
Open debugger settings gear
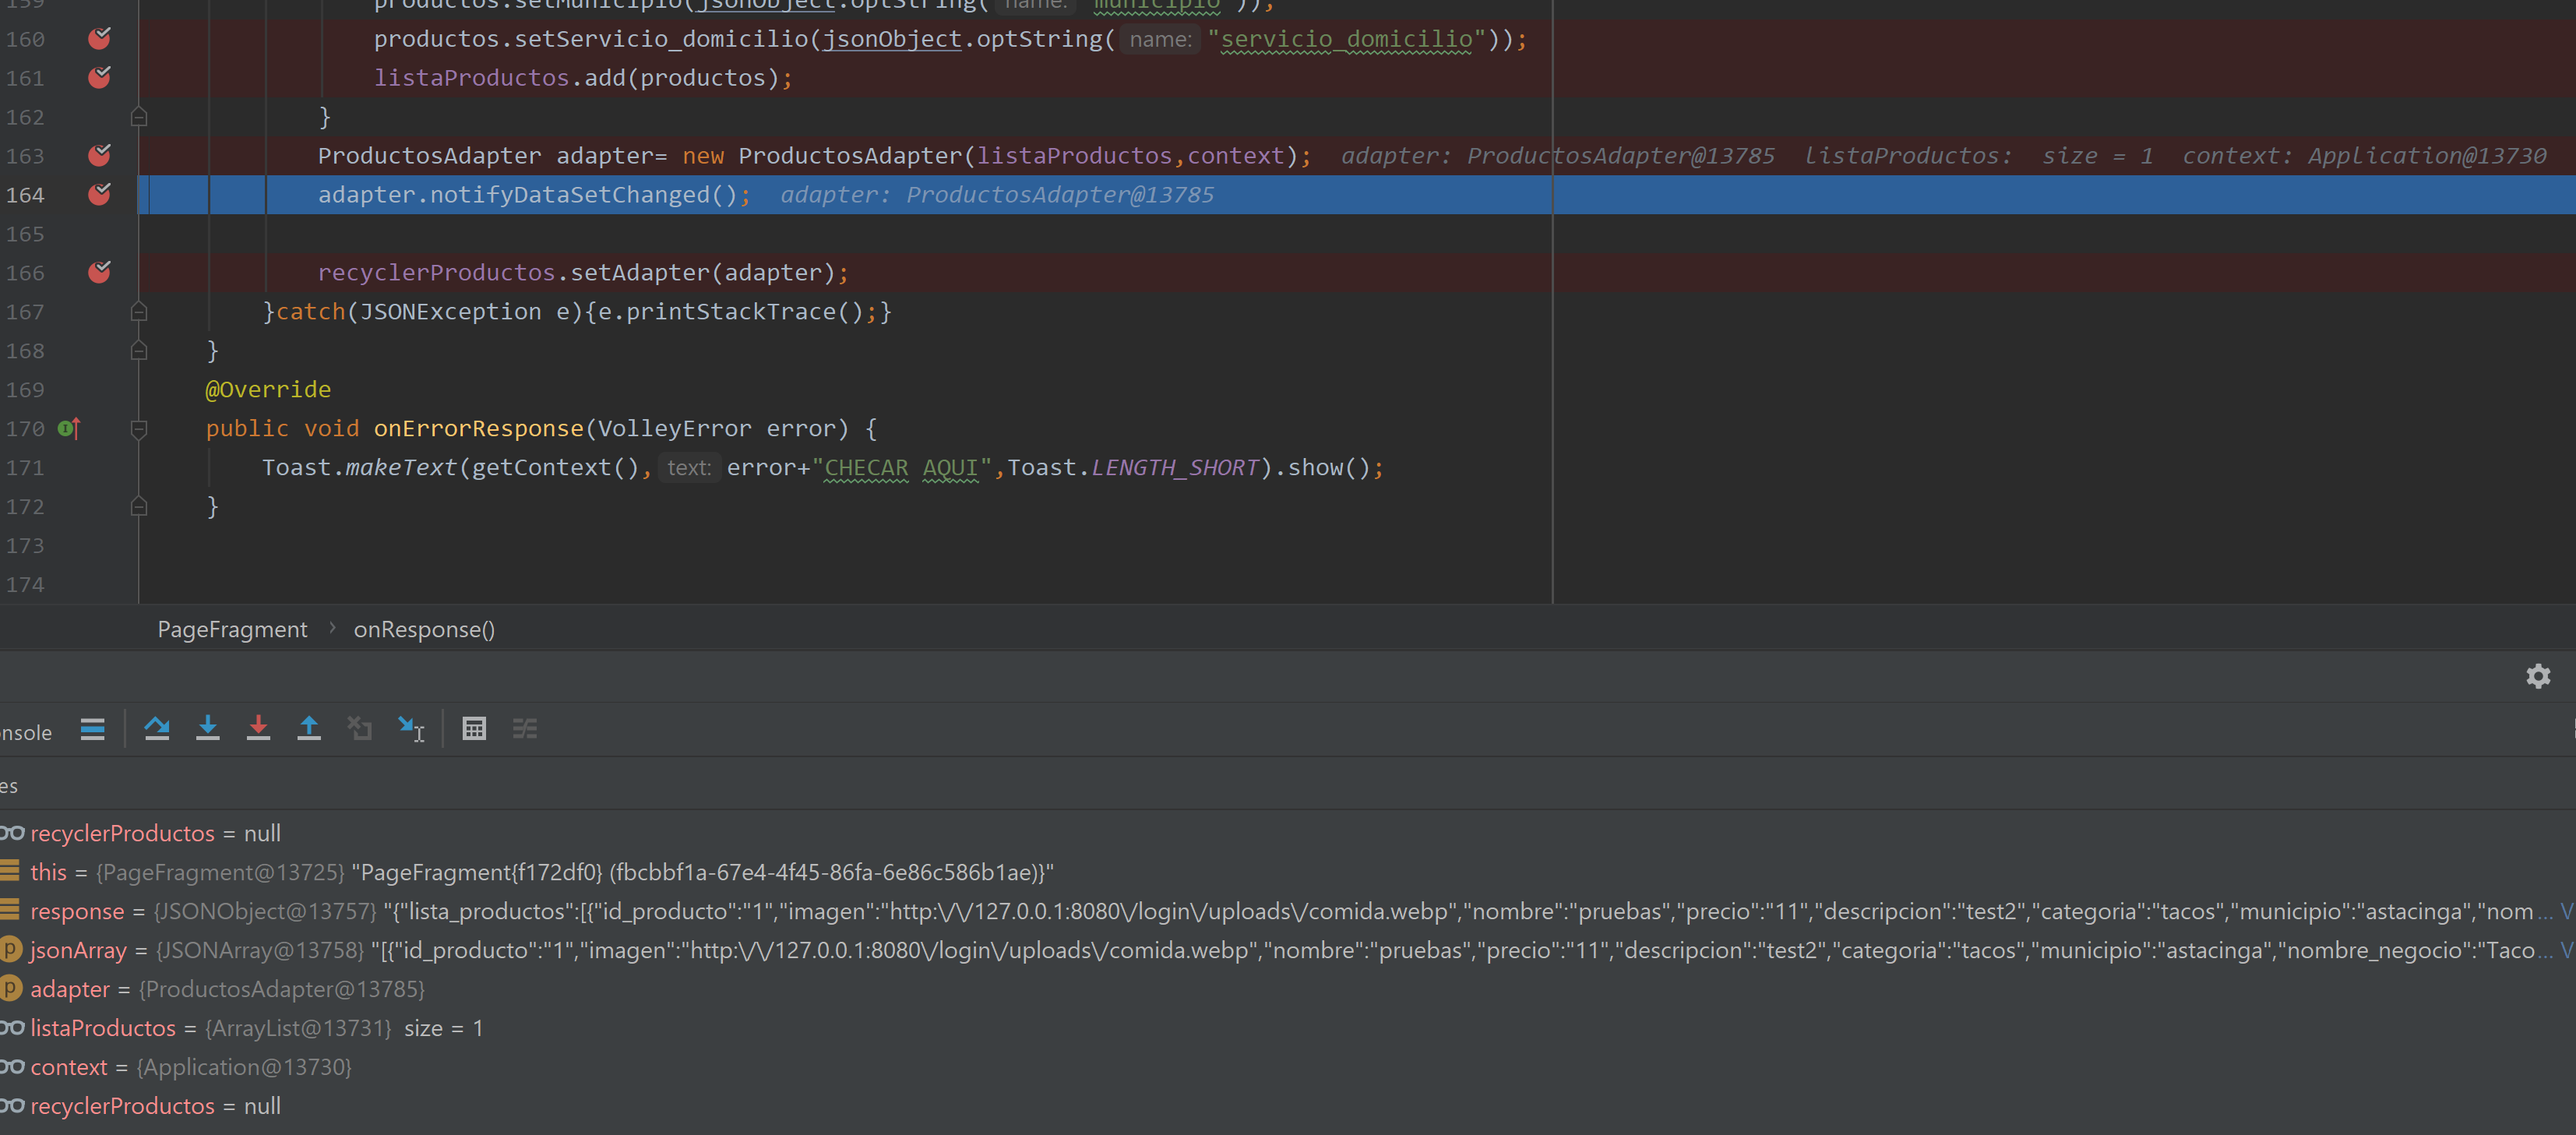2537,677
